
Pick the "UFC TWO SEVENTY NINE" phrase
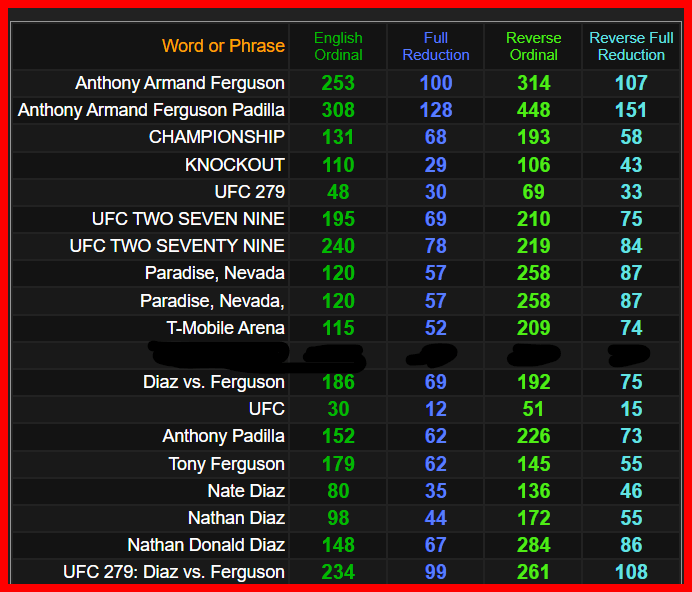(x=177, y=246)
